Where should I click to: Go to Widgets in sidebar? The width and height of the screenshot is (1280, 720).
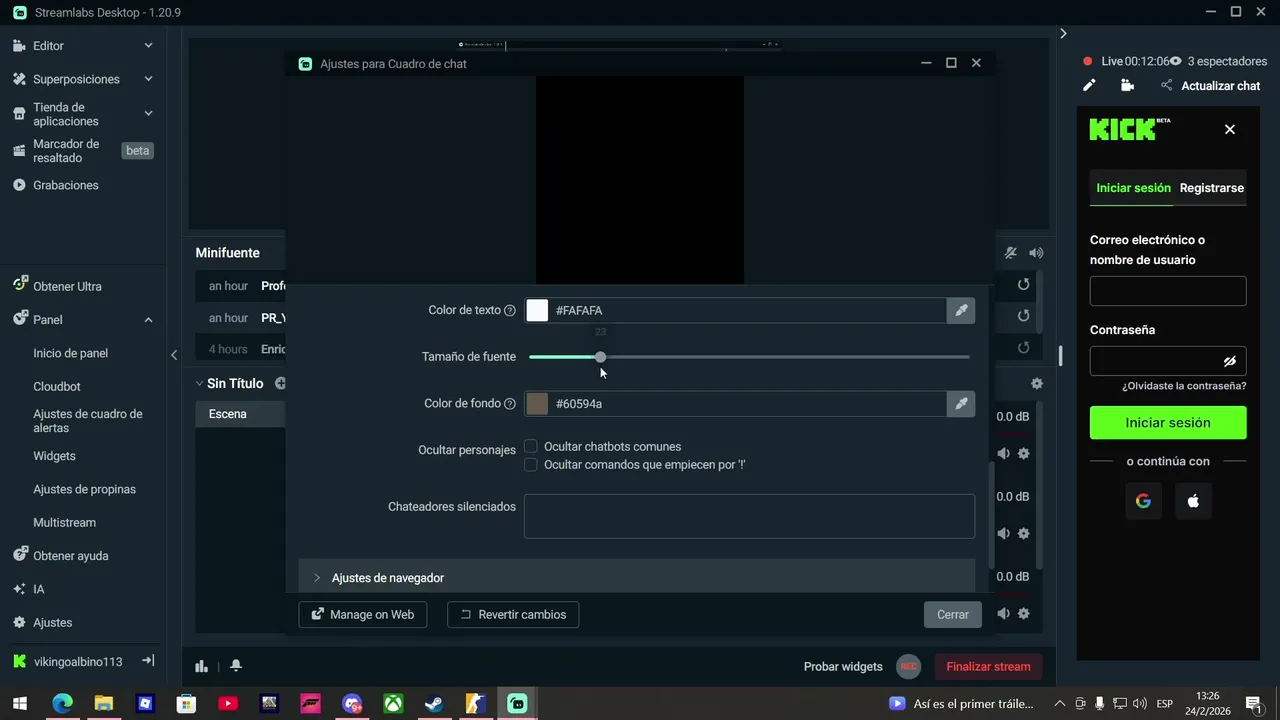pos(54,456)
